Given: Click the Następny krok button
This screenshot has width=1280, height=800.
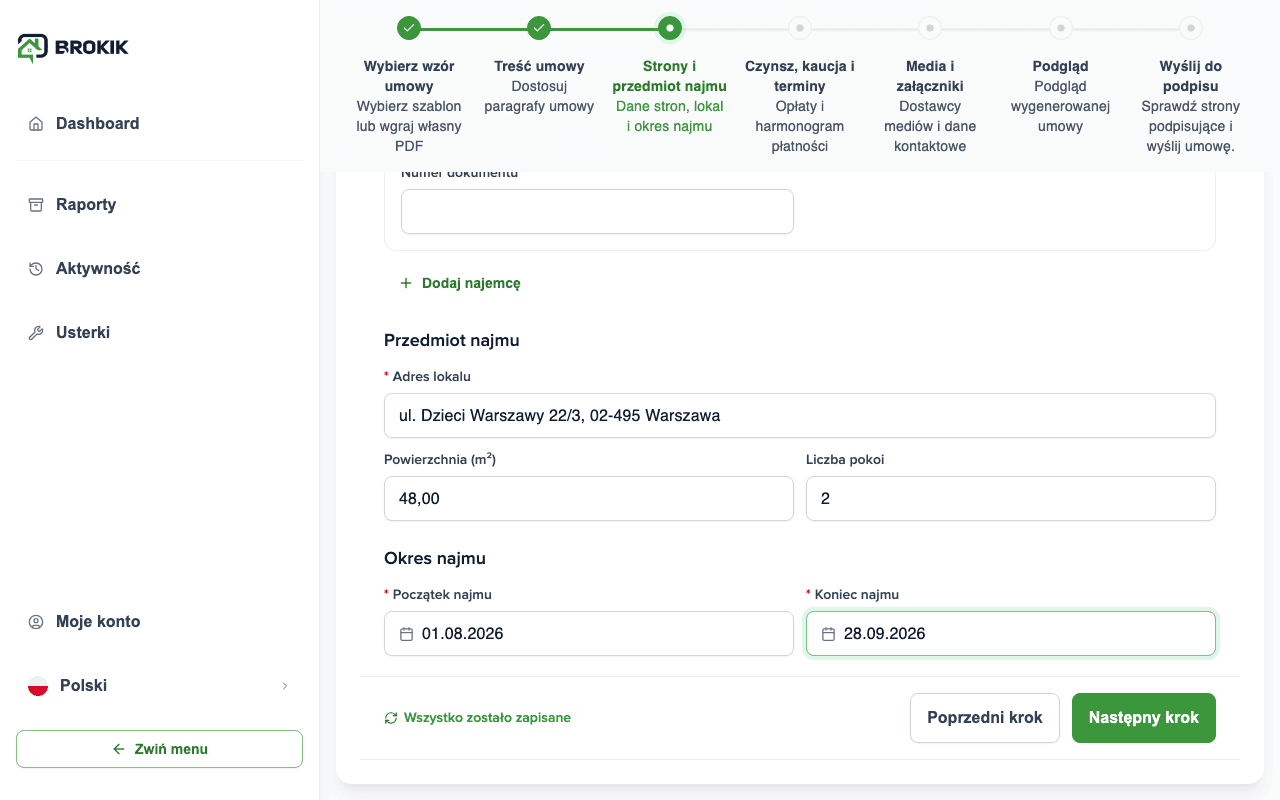Looking at the screenshot, I should coord(1144,718).
